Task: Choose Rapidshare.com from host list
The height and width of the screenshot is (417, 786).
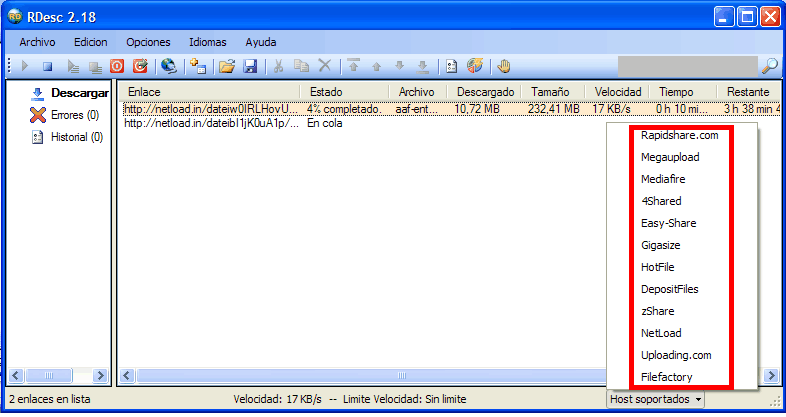Action: point(680,135)
